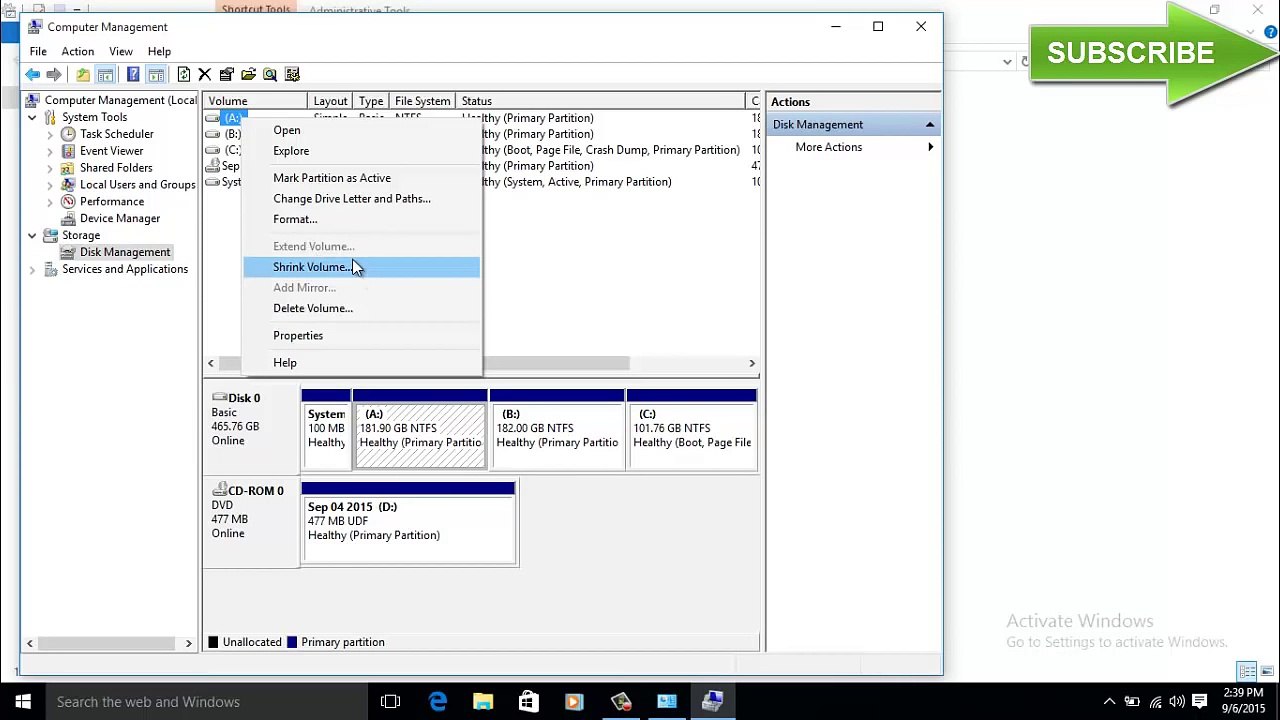
Task: Choose Change Drive Letter and Paths
Action: tap(361, 199)
